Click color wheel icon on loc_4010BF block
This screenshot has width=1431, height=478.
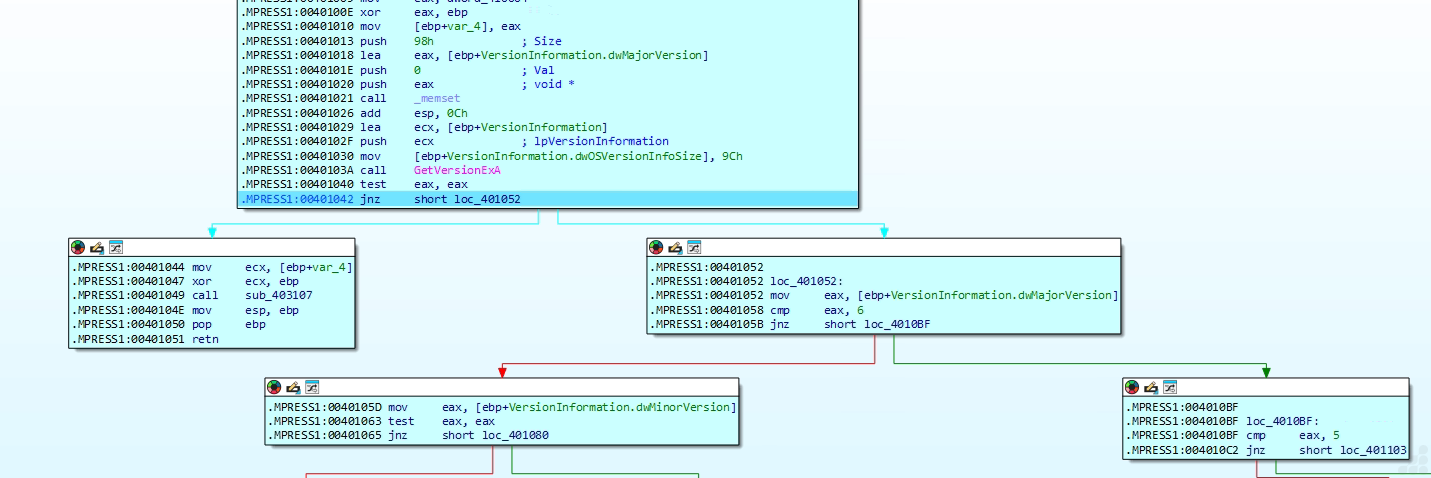pyautogui.click(x=1132, y=387)
